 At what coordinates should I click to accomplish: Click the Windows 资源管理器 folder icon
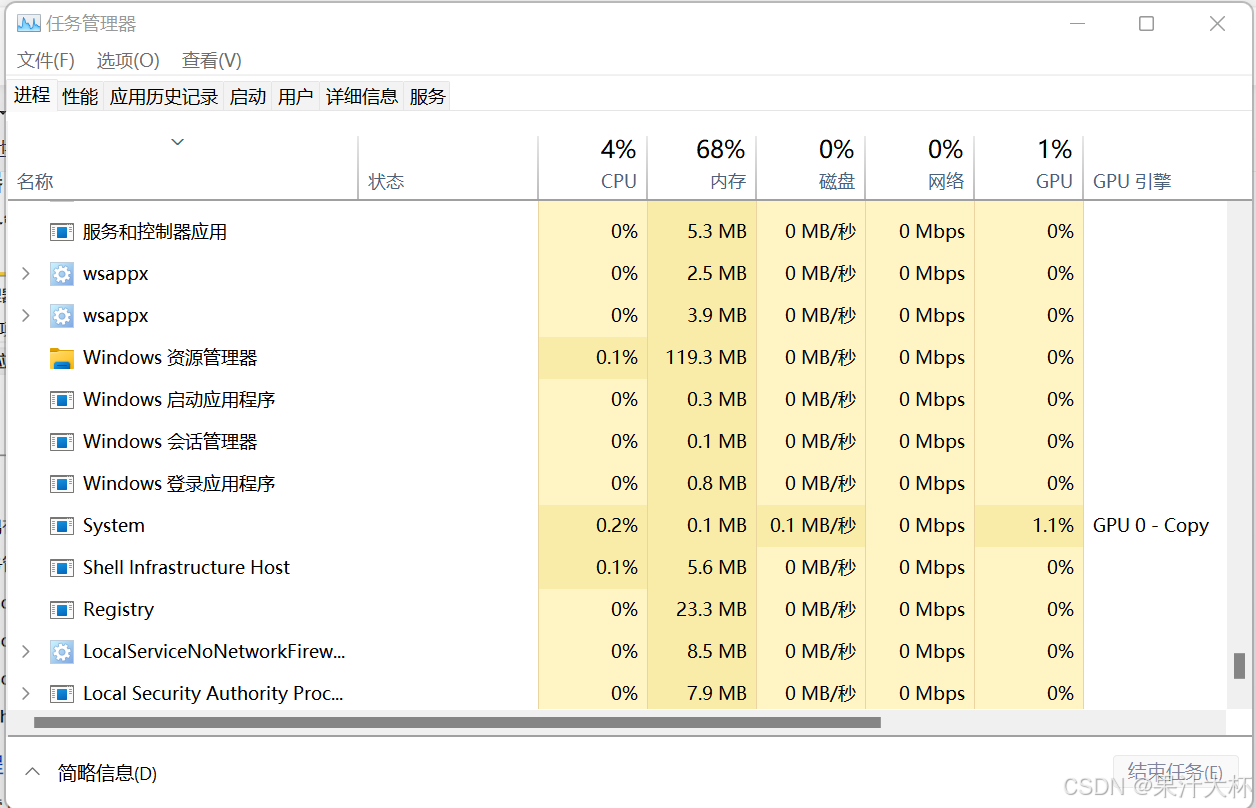(62, 358)
